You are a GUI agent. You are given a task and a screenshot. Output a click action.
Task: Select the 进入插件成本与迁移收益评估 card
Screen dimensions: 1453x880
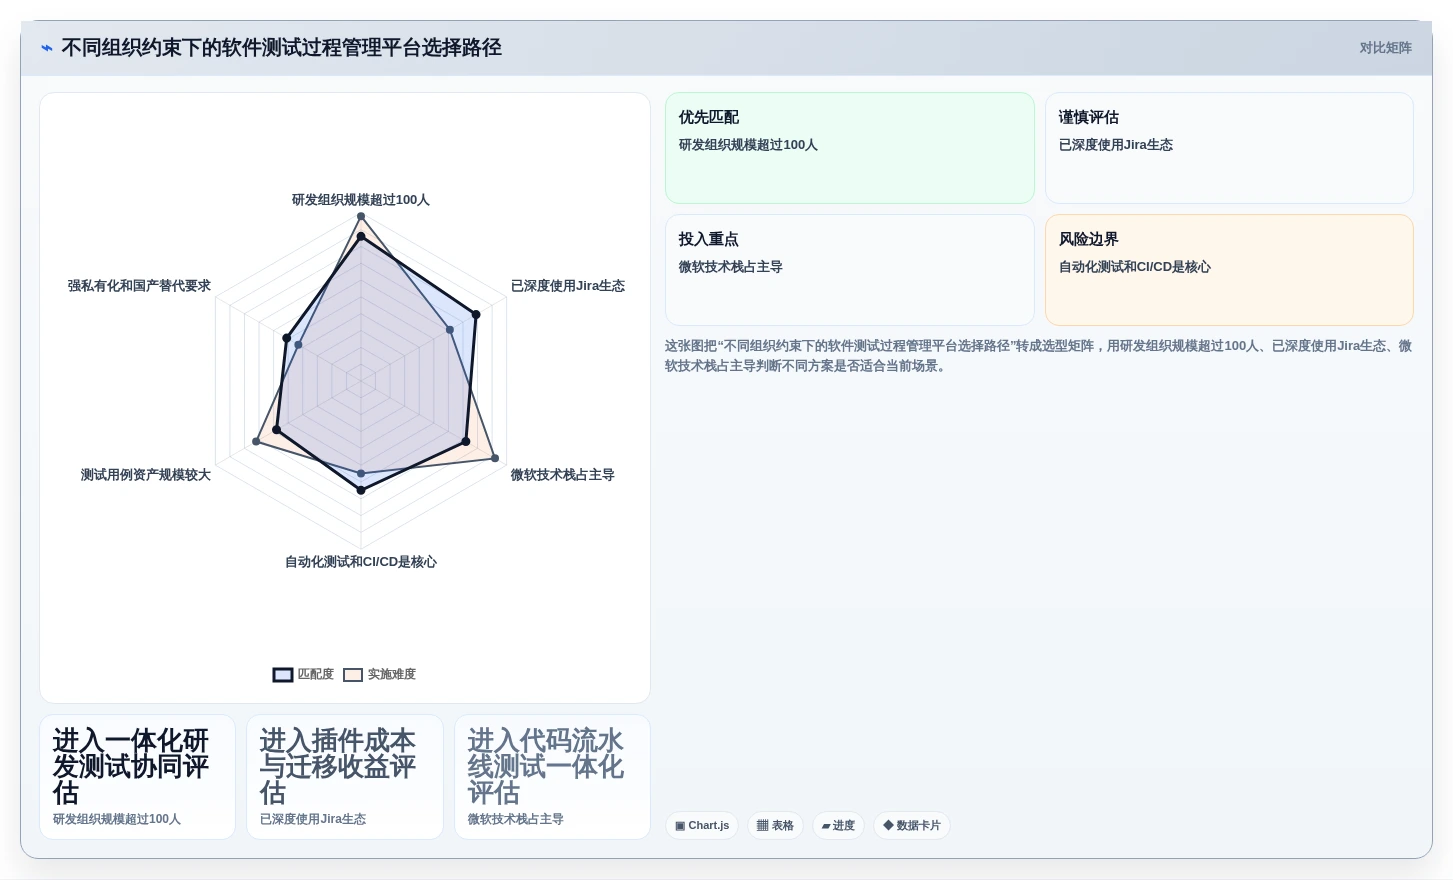pyautogui.click(x=345, y=777)
